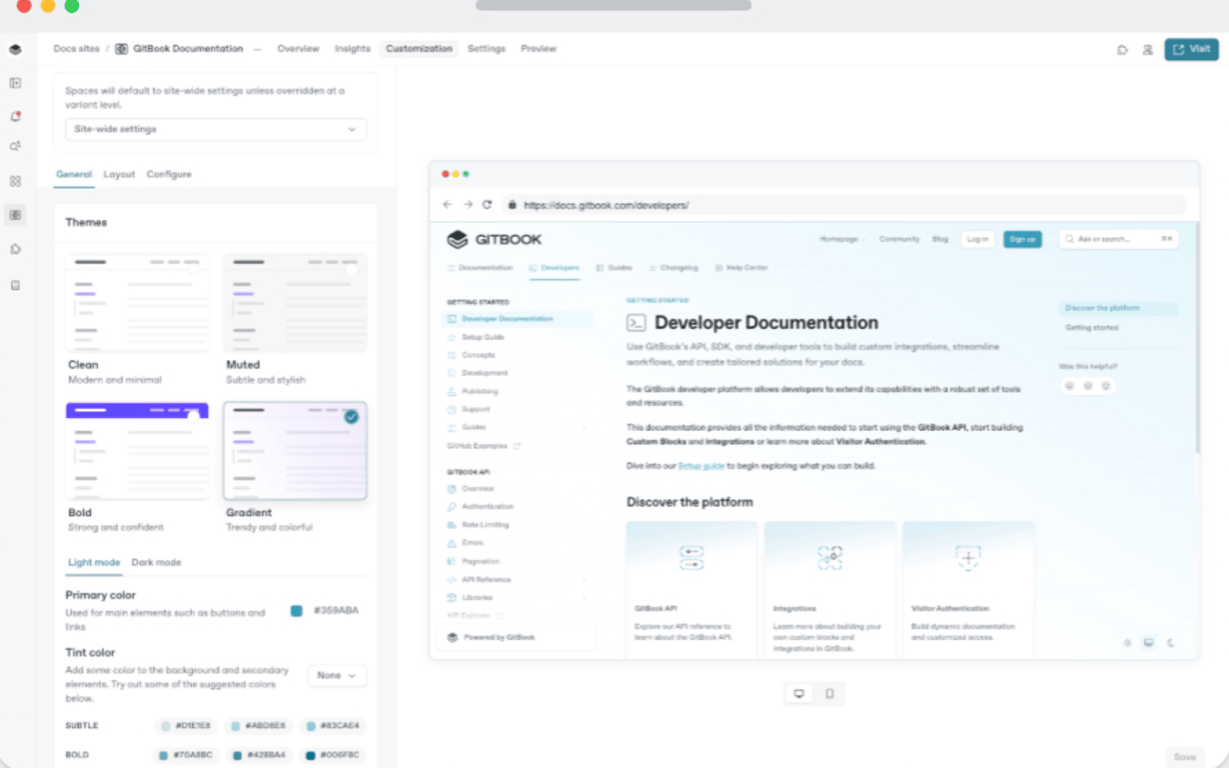Switch preview to desktop view below the preview
This screenshot has width=1229, height=768.
pos(799,693)
